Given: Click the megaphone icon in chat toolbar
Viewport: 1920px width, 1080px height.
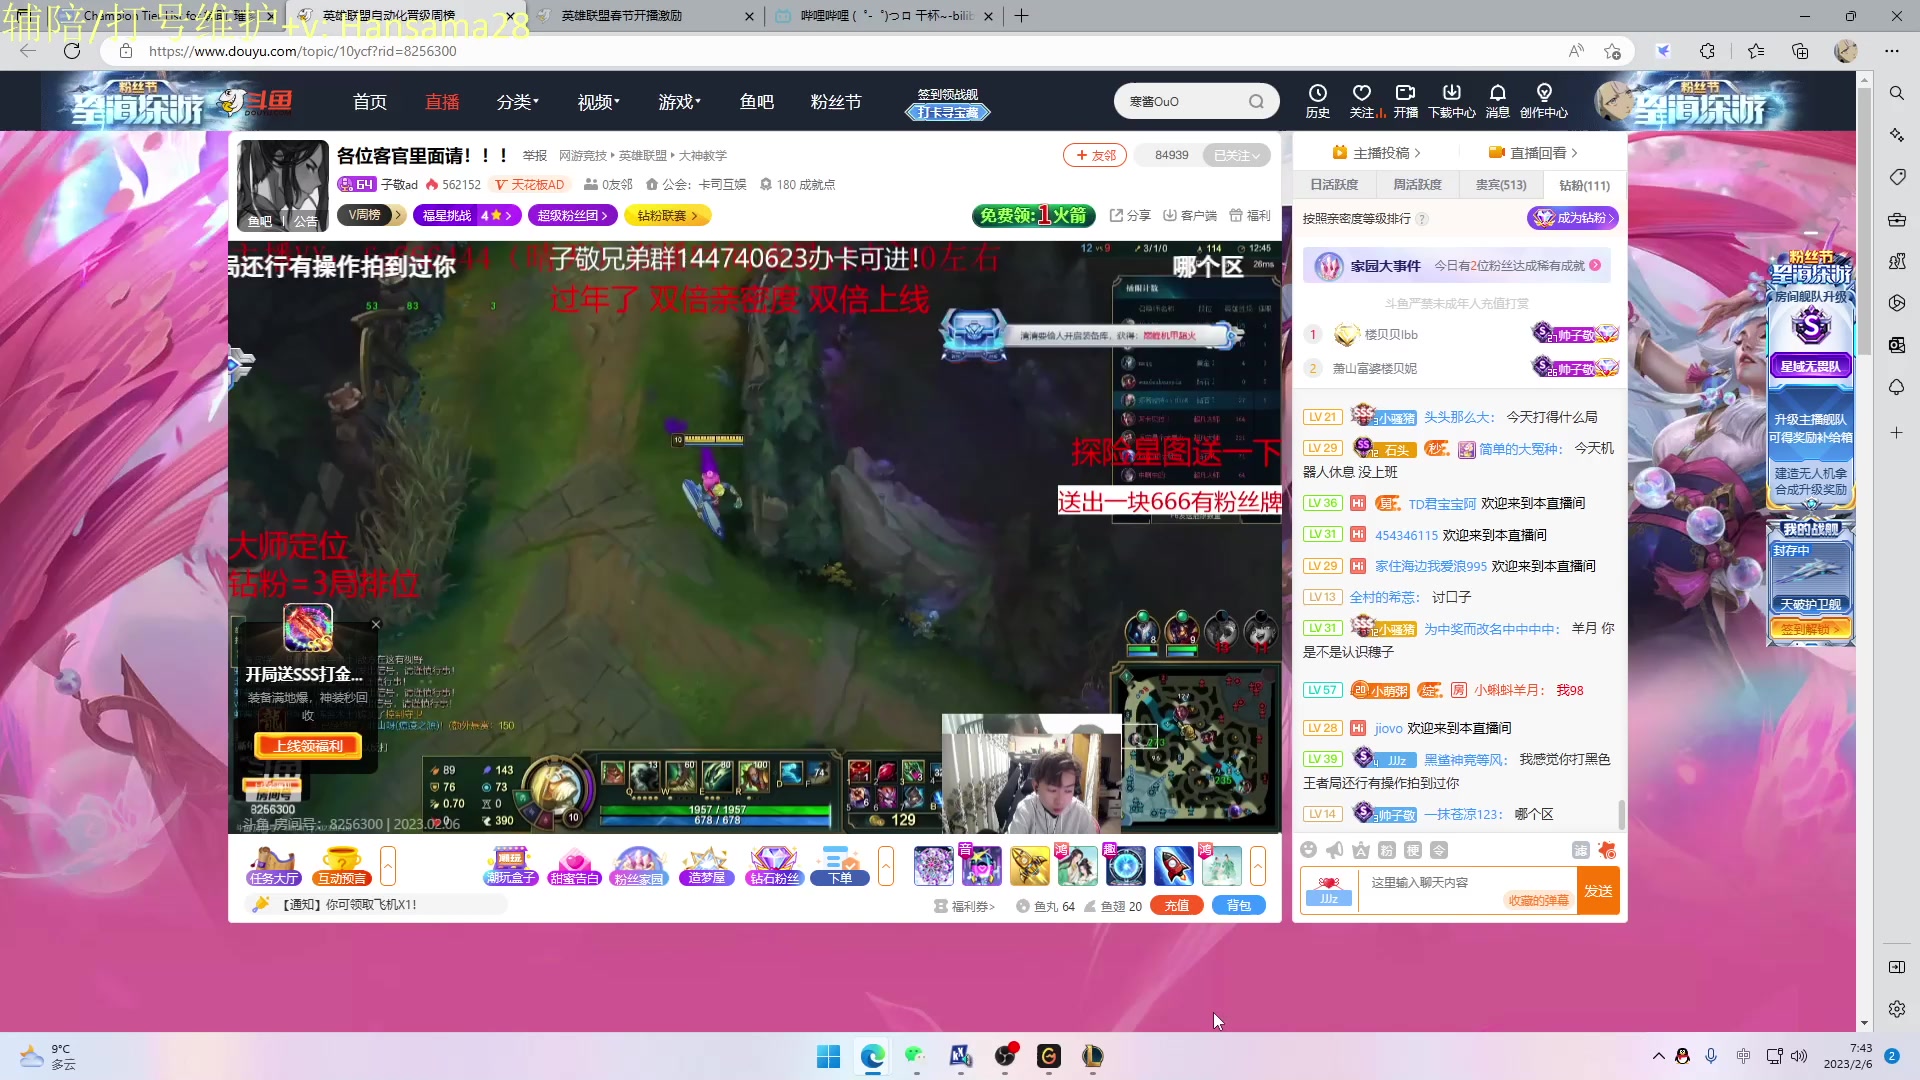Looking at the screenshot, I should click(x=1334, y=850).
